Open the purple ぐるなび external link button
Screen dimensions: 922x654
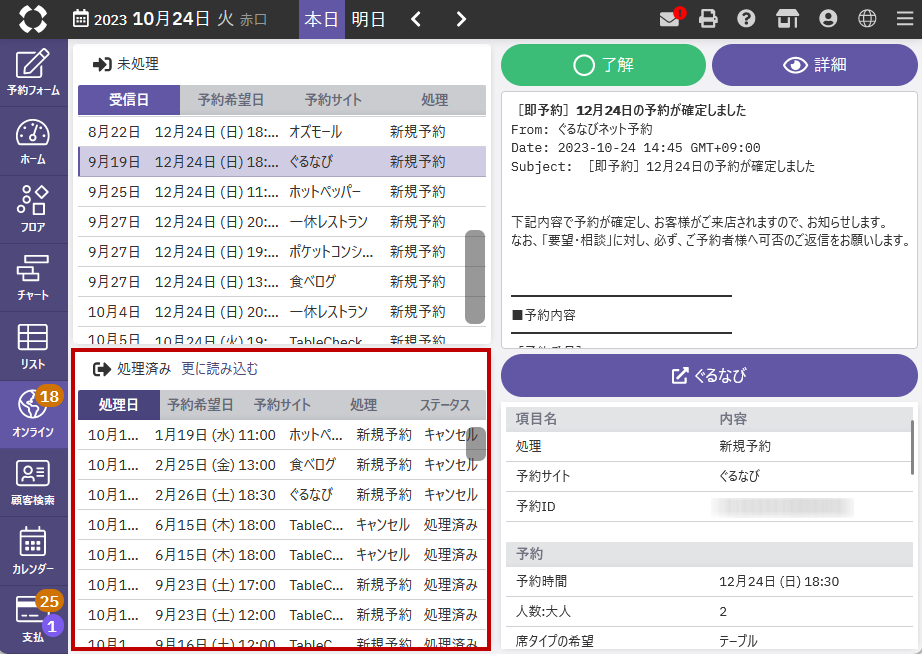709,376
